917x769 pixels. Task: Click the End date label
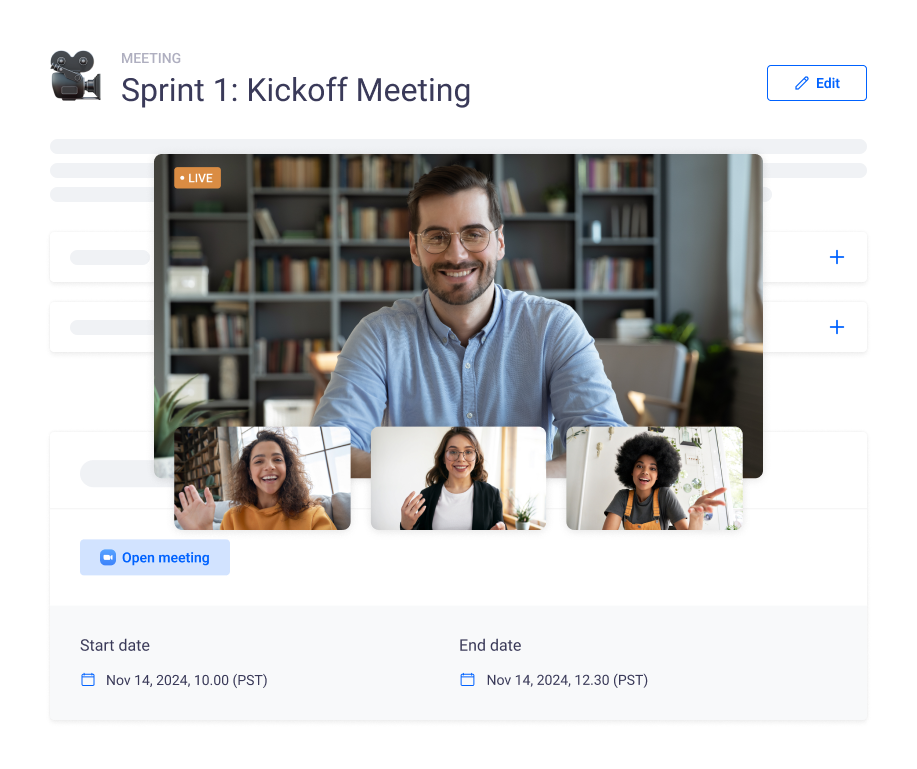490,645
